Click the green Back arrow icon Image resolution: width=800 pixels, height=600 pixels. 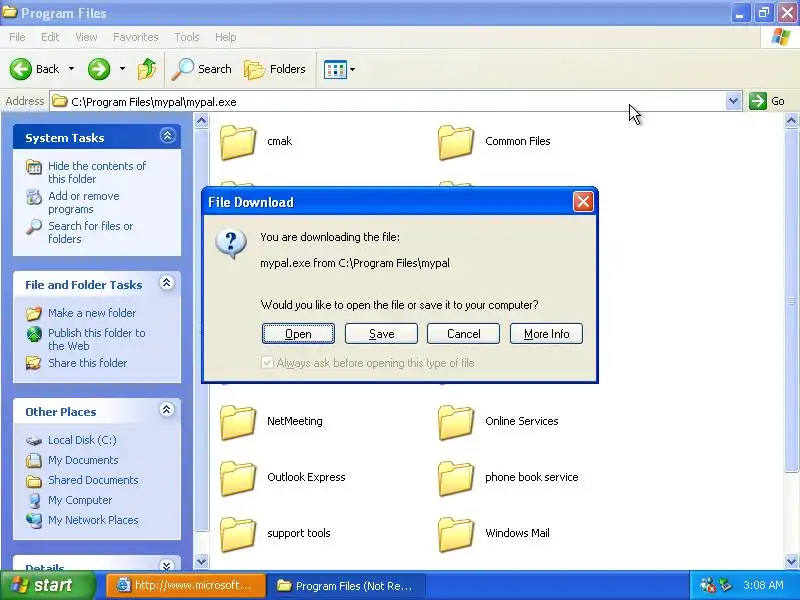tap(21, 69)
